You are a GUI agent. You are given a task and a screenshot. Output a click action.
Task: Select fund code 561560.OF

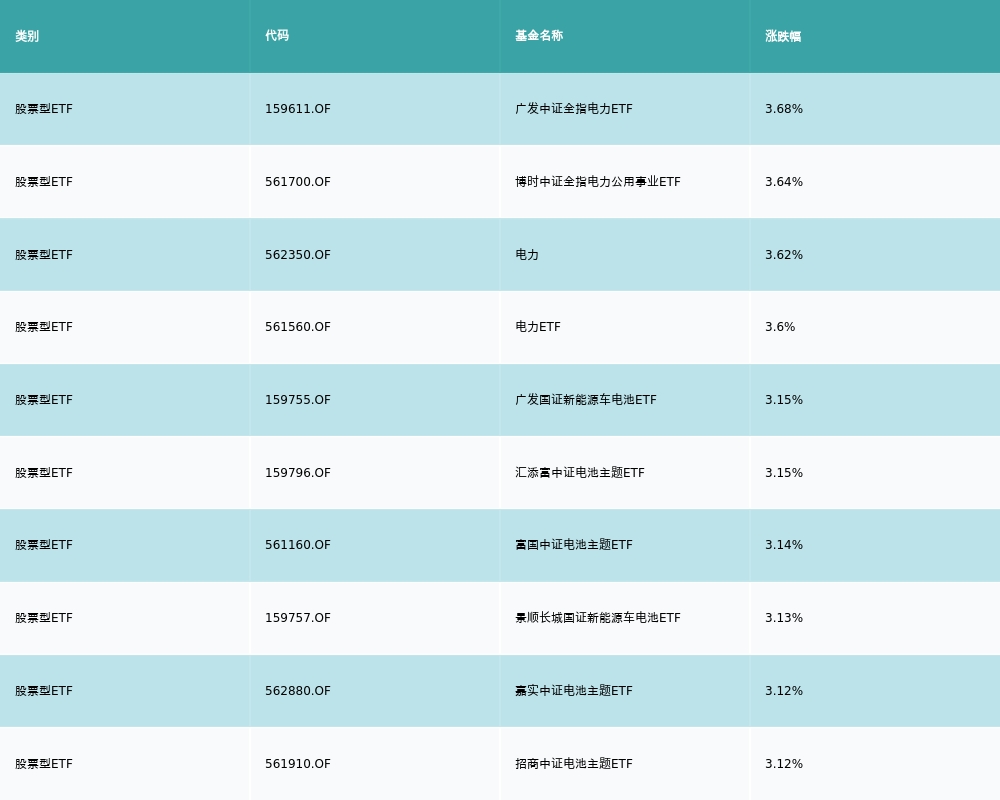(x=298, y=327)
